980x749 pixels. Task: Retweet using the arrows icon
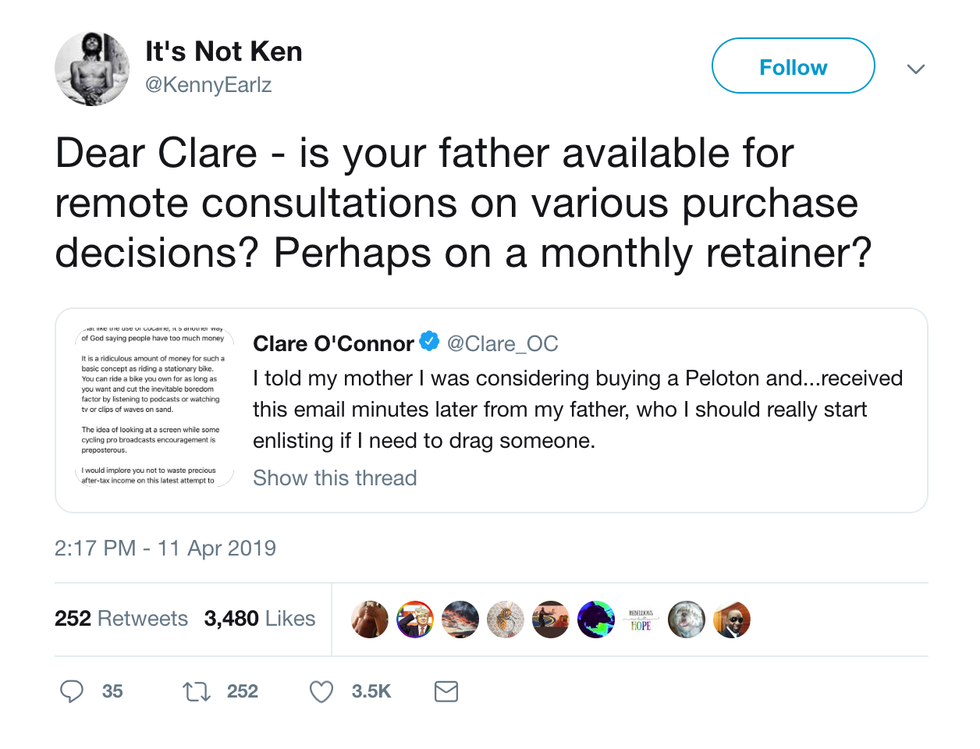click(195, 691)
